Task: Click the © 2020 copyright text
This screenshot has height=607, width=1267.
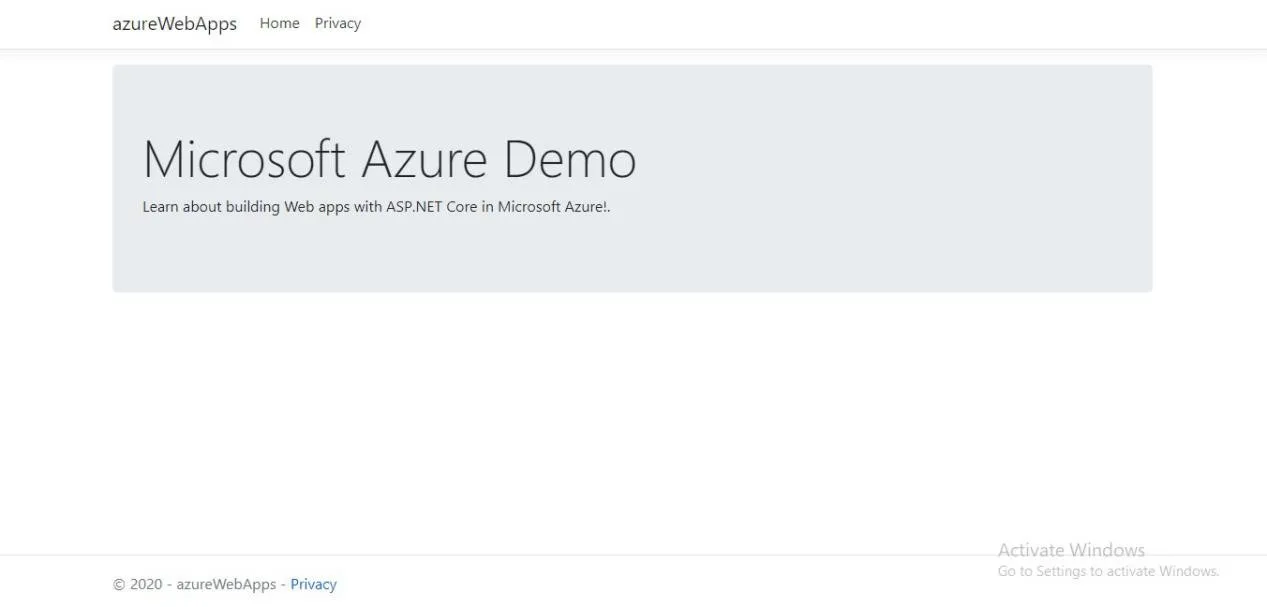Action: tap(137, 584)
